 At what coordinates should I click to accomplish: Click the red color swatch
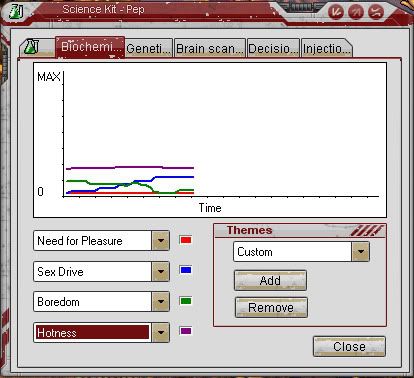click(x=186, y=240)
